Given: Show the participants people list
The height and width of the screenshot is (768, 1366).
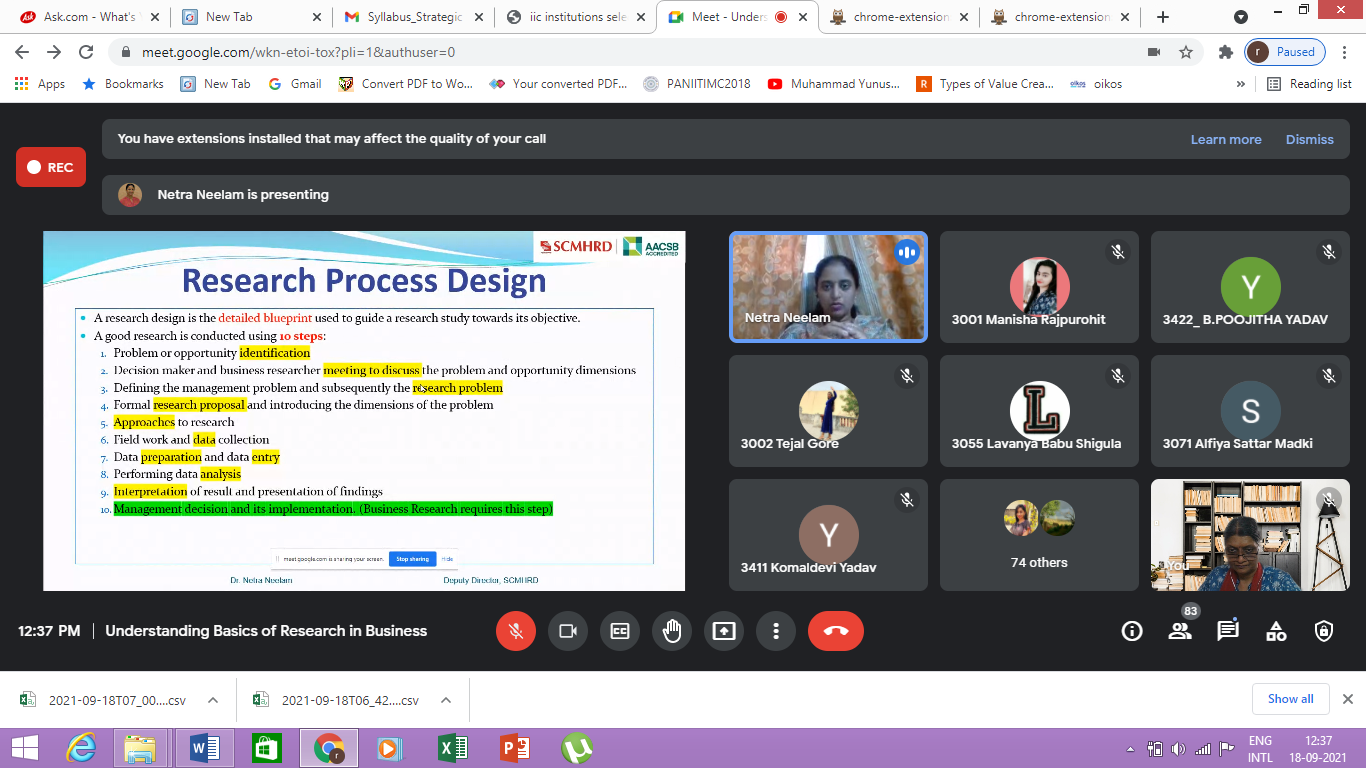Looking at the screenshot, I should point(1180,631).
